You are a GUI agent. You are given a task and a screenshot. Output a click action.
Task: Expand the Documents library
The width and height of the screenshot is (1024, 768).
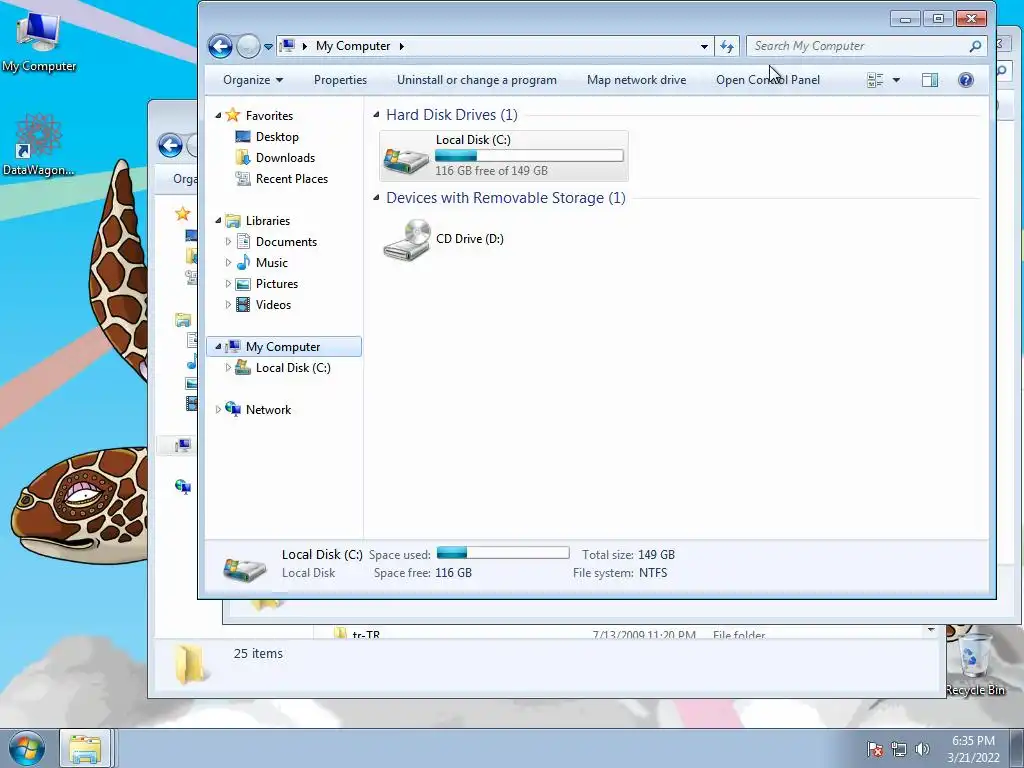[x=228, y=242]
